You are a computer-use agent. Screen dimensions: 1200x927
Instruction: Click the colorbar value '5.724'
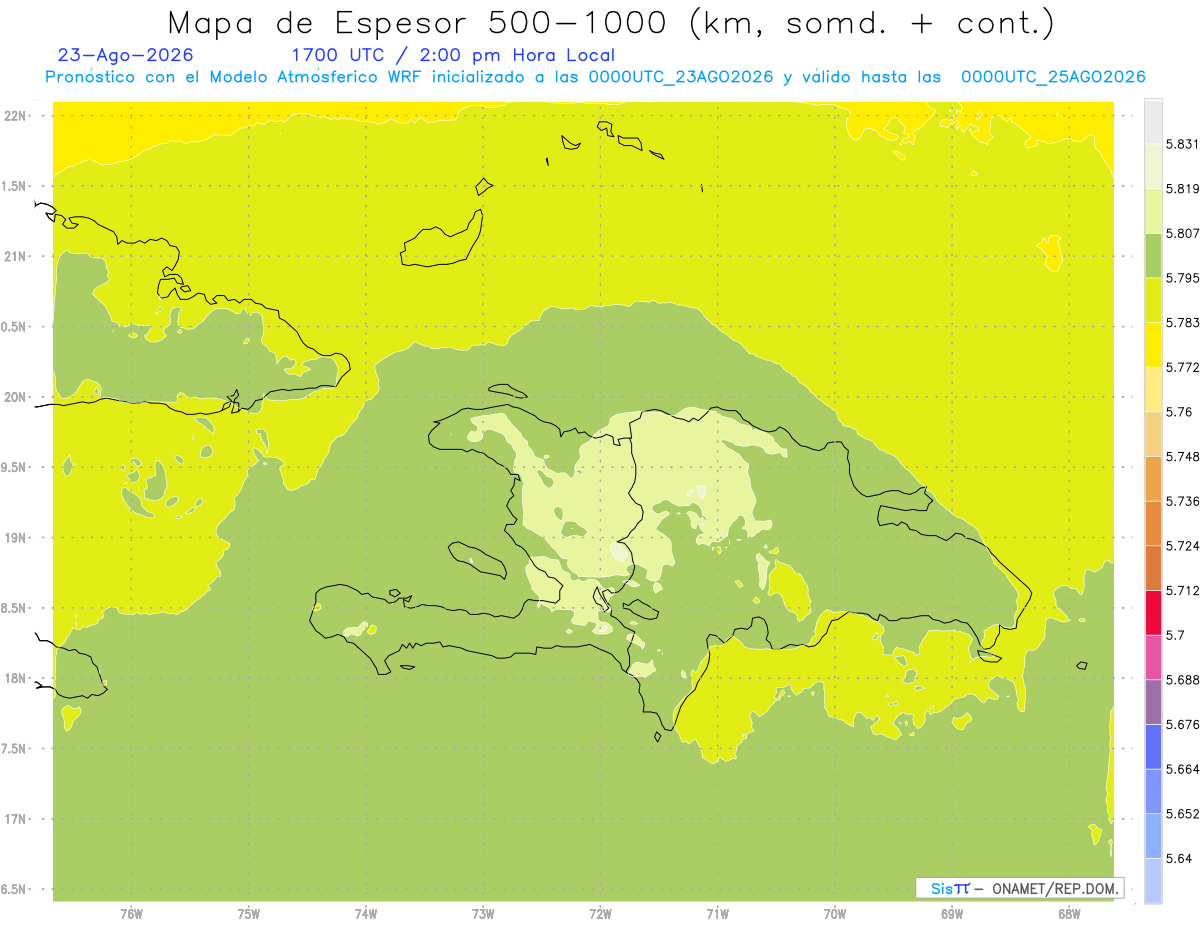pyautogui.click(x=1182, y=546)
